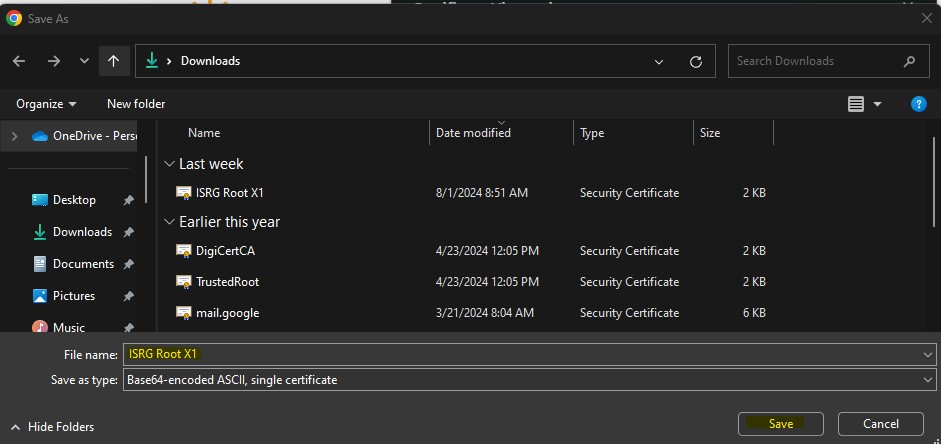Image resolution: width=941 pixels, height=444 pixels.
Task: Go up one folder level
Action: pyautogui.click(x=114, y=61)
